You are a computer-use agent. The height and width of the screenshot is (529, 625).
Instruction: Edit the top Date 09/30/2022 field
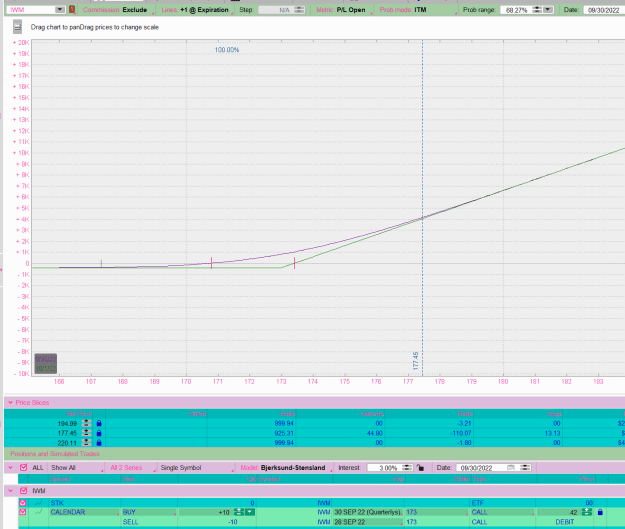603,10
